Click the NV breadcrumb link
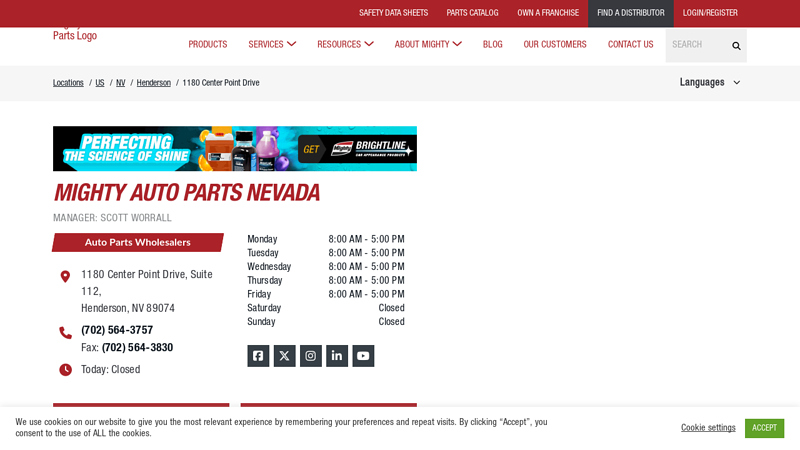The image size is (800, 450). click(120, 83)
